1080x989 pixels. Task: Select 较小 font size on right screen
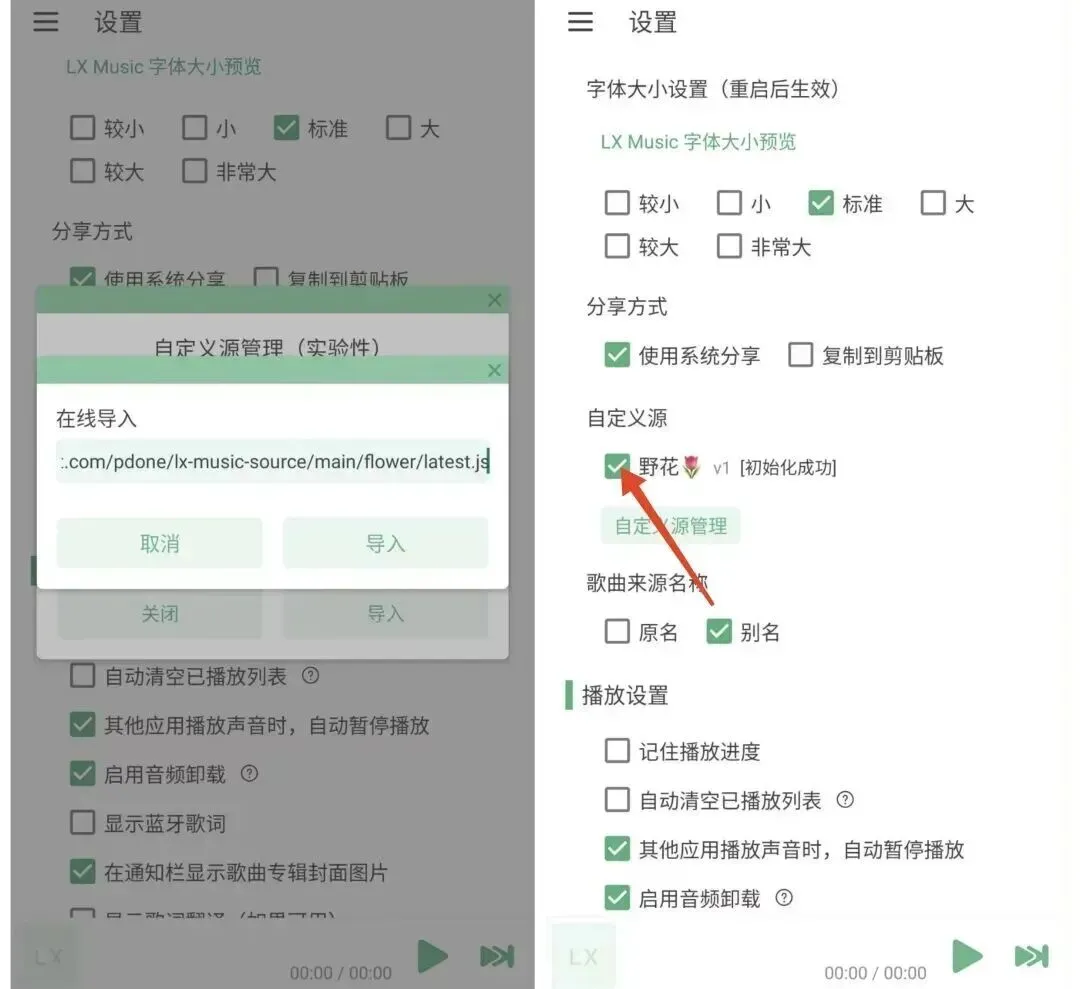[616, 203]
